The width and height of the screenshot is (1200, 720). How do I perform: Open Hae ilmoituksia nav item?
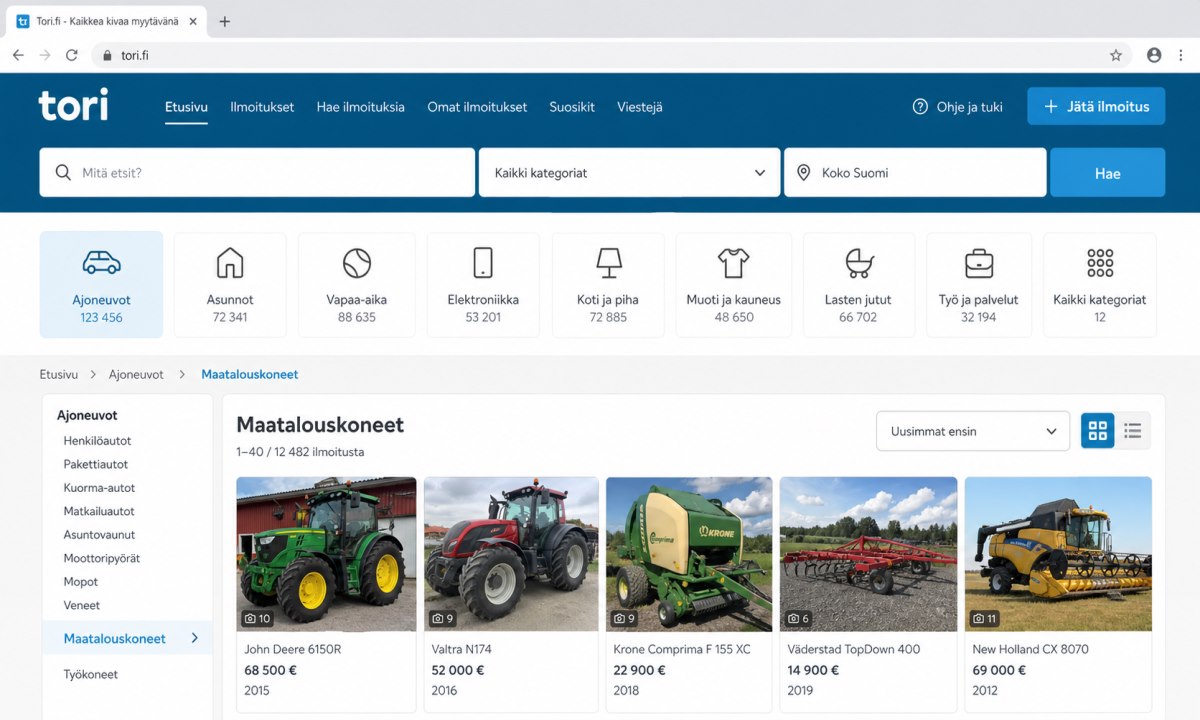point(361,107)
